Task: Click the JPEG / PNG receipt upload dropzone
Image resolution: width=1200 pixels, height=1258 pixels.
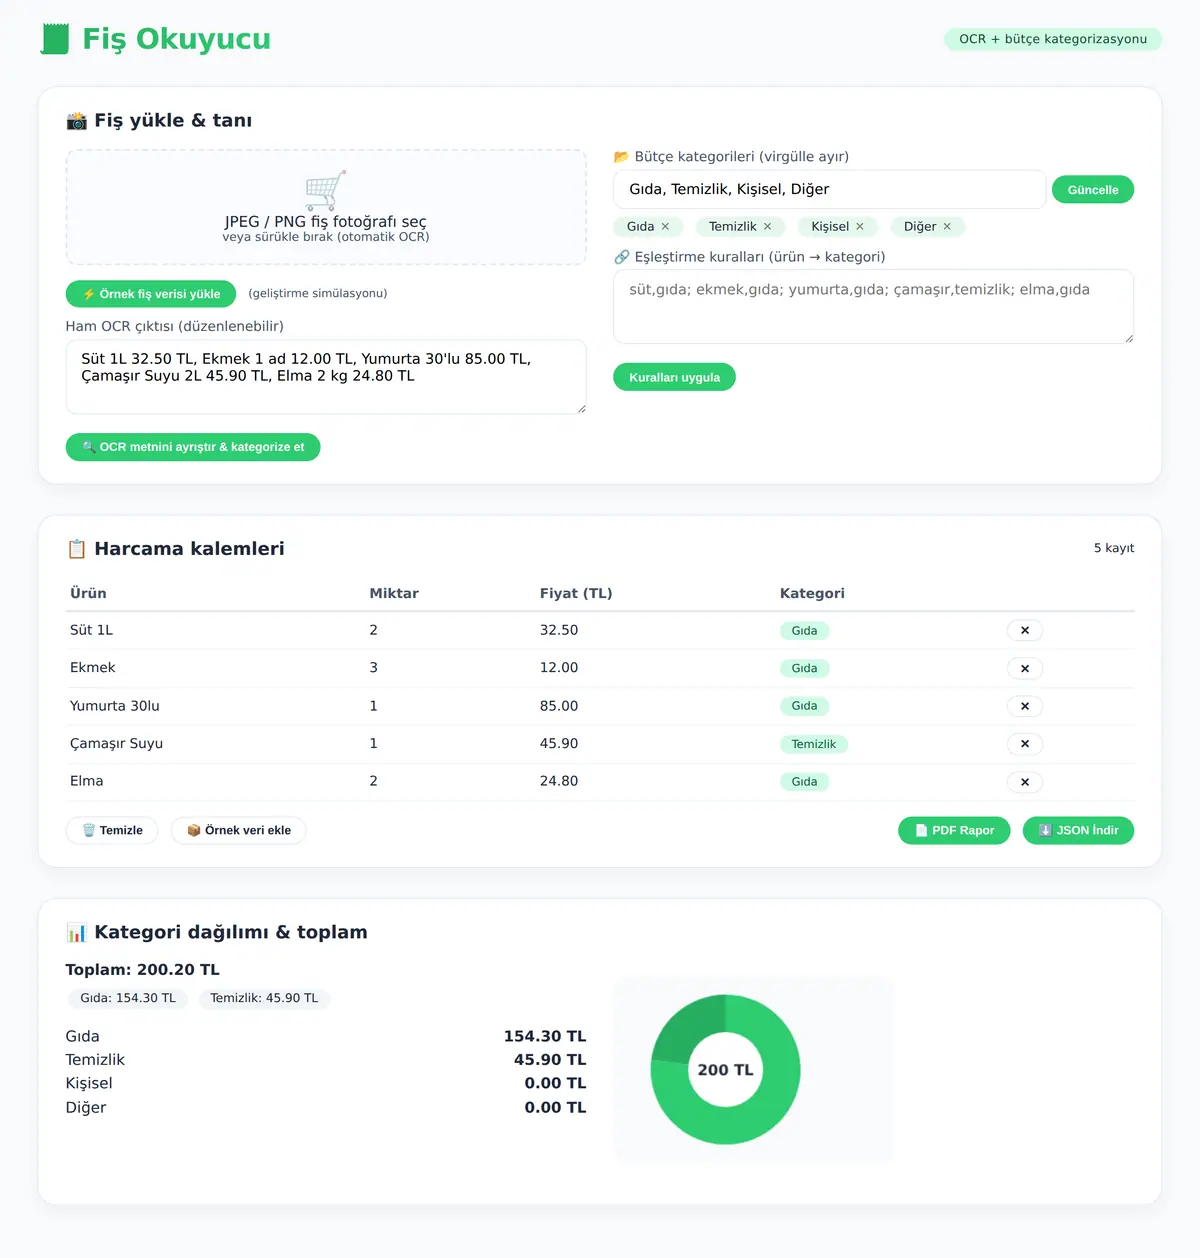Action: (x=326, y=208)
